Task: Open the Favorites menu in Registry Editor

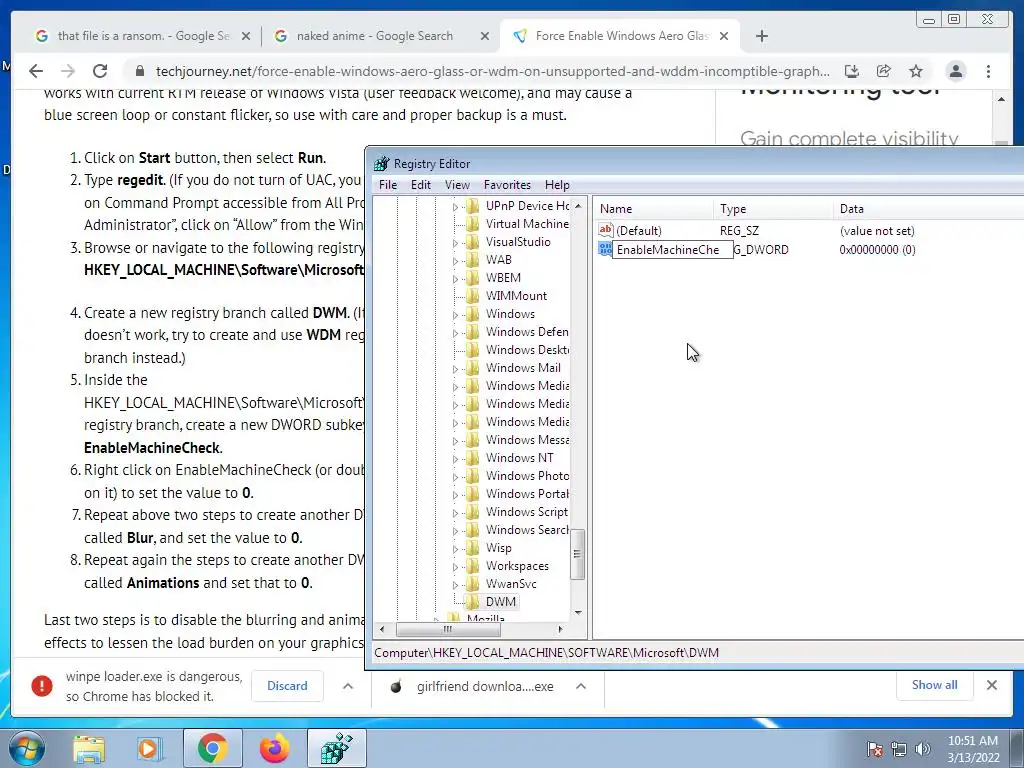Action: (507, 185)
